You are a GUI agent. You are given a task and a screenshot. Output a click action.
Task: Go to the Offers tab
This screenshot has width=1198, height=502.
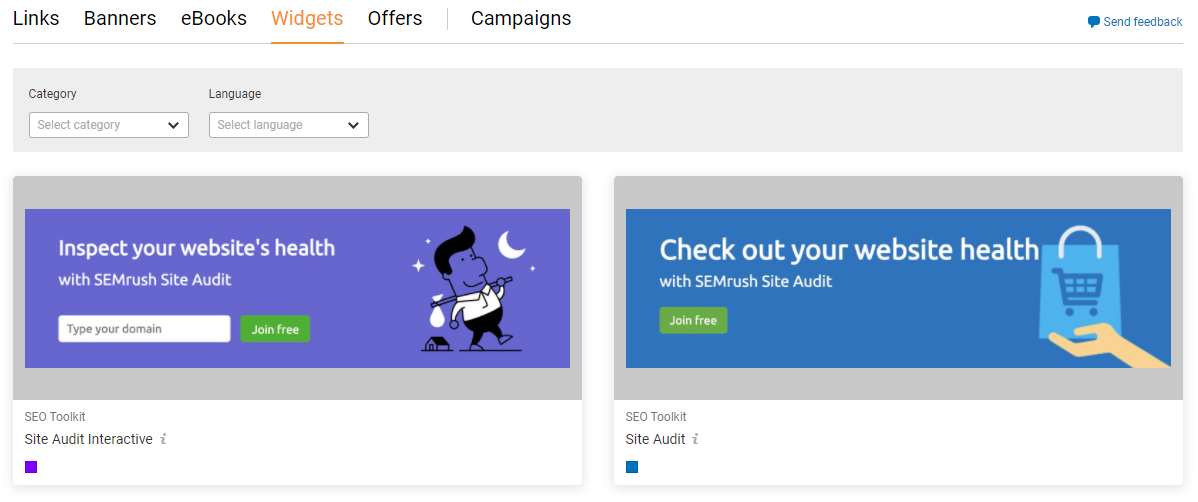[395, 18]
